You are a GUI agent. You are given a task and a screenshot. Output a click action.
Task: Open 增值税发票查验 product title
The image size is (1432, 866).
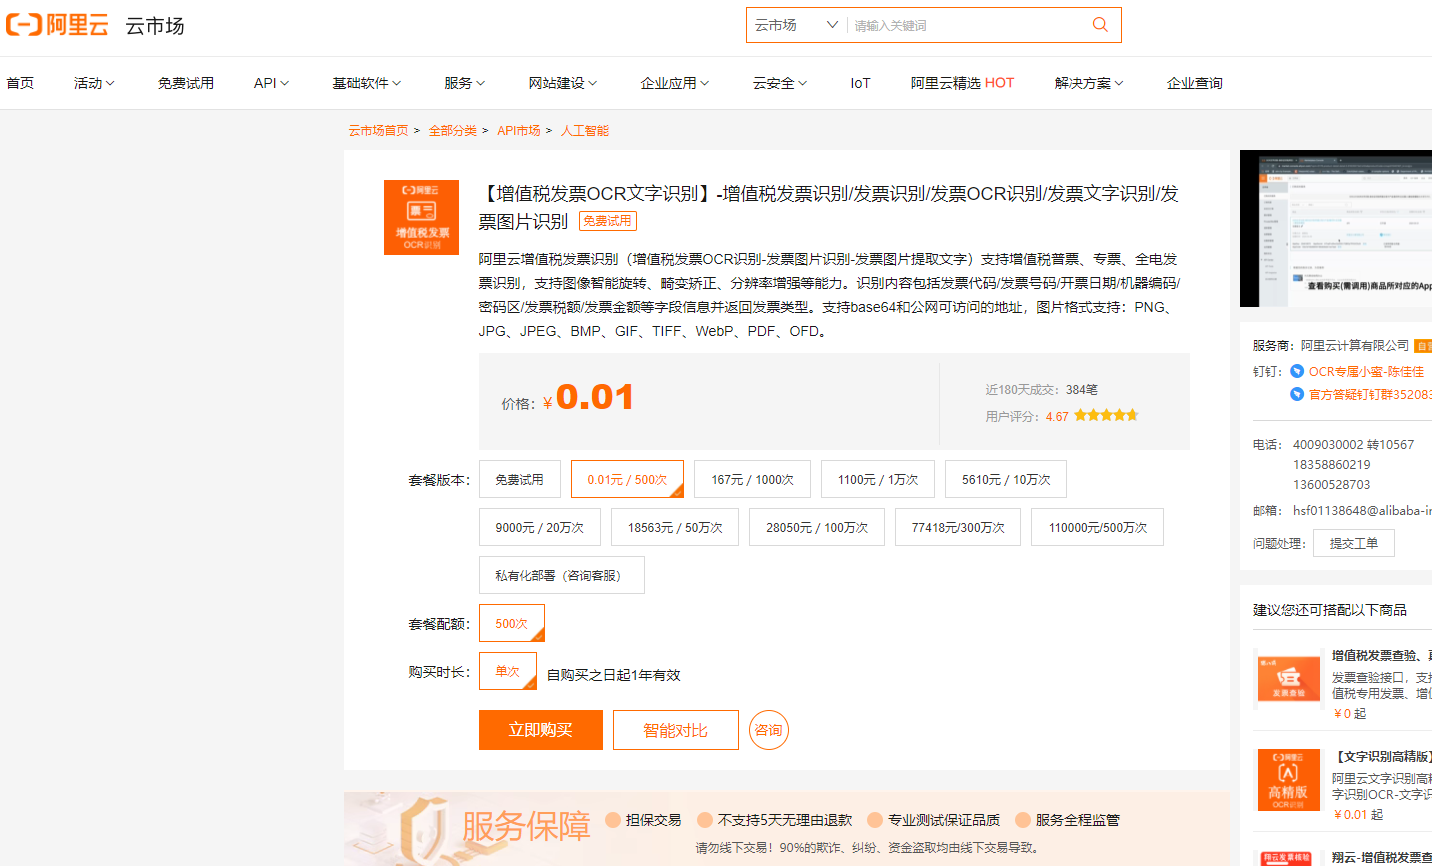[x=1381, y=656]
